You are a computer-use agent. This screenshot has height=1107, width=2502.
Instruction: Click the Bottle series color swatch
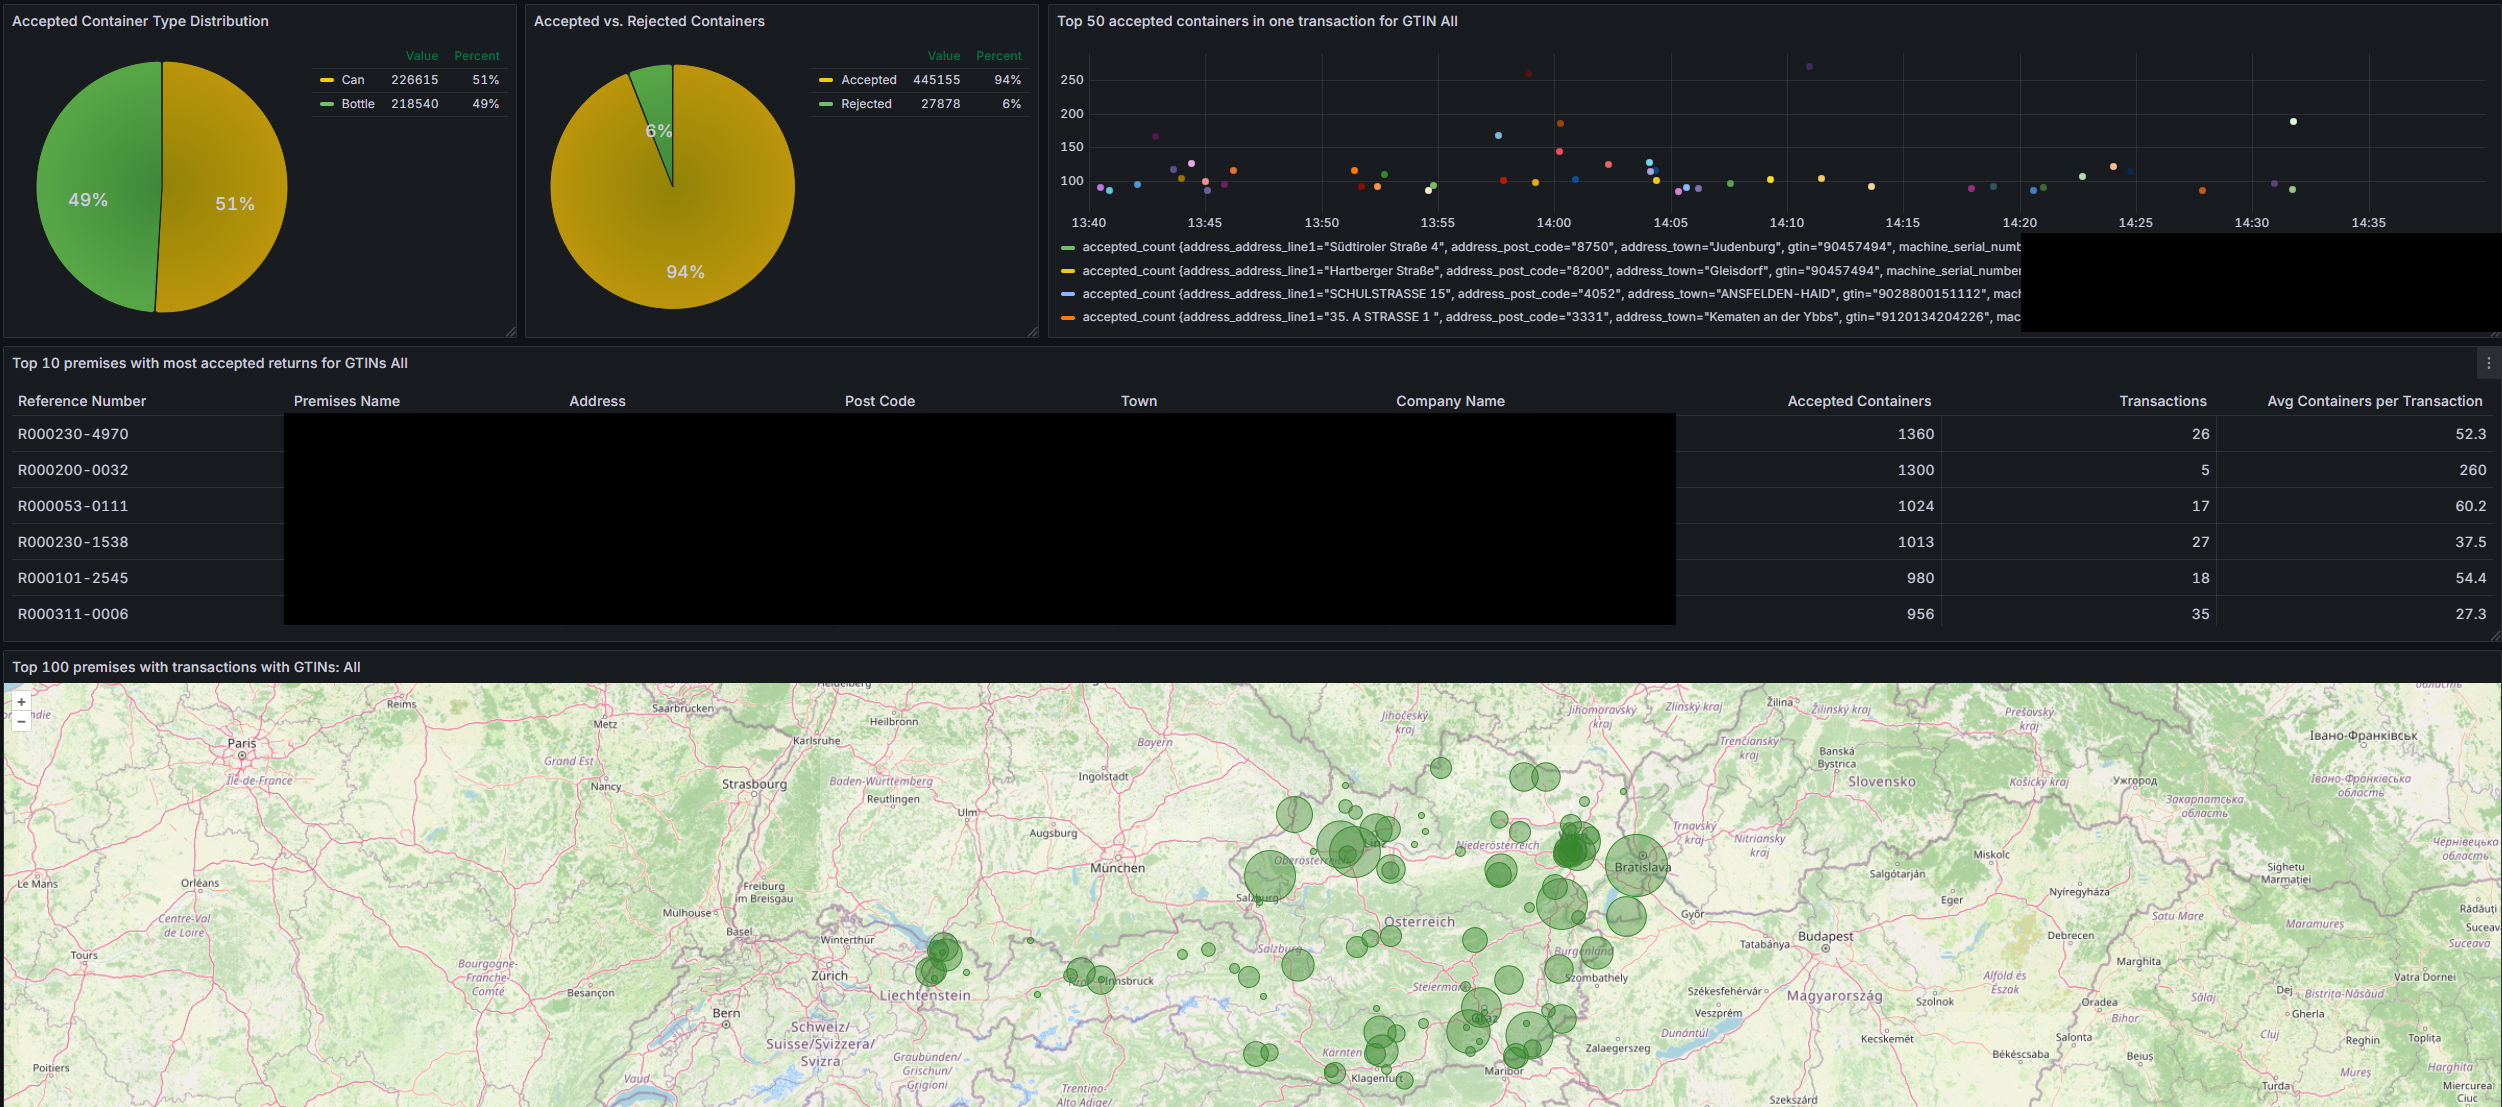[327, 104]
